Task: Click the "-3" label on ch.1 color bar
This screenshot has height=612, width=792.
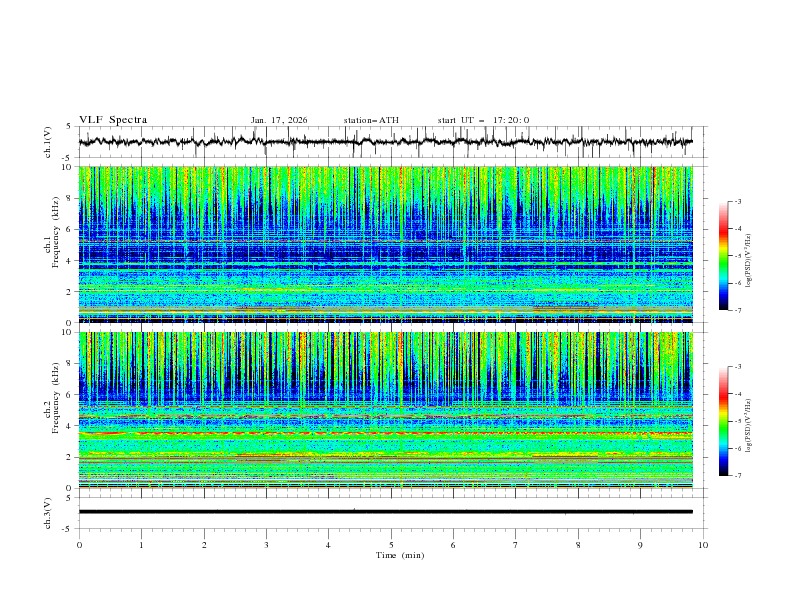Action: (738, 201)
